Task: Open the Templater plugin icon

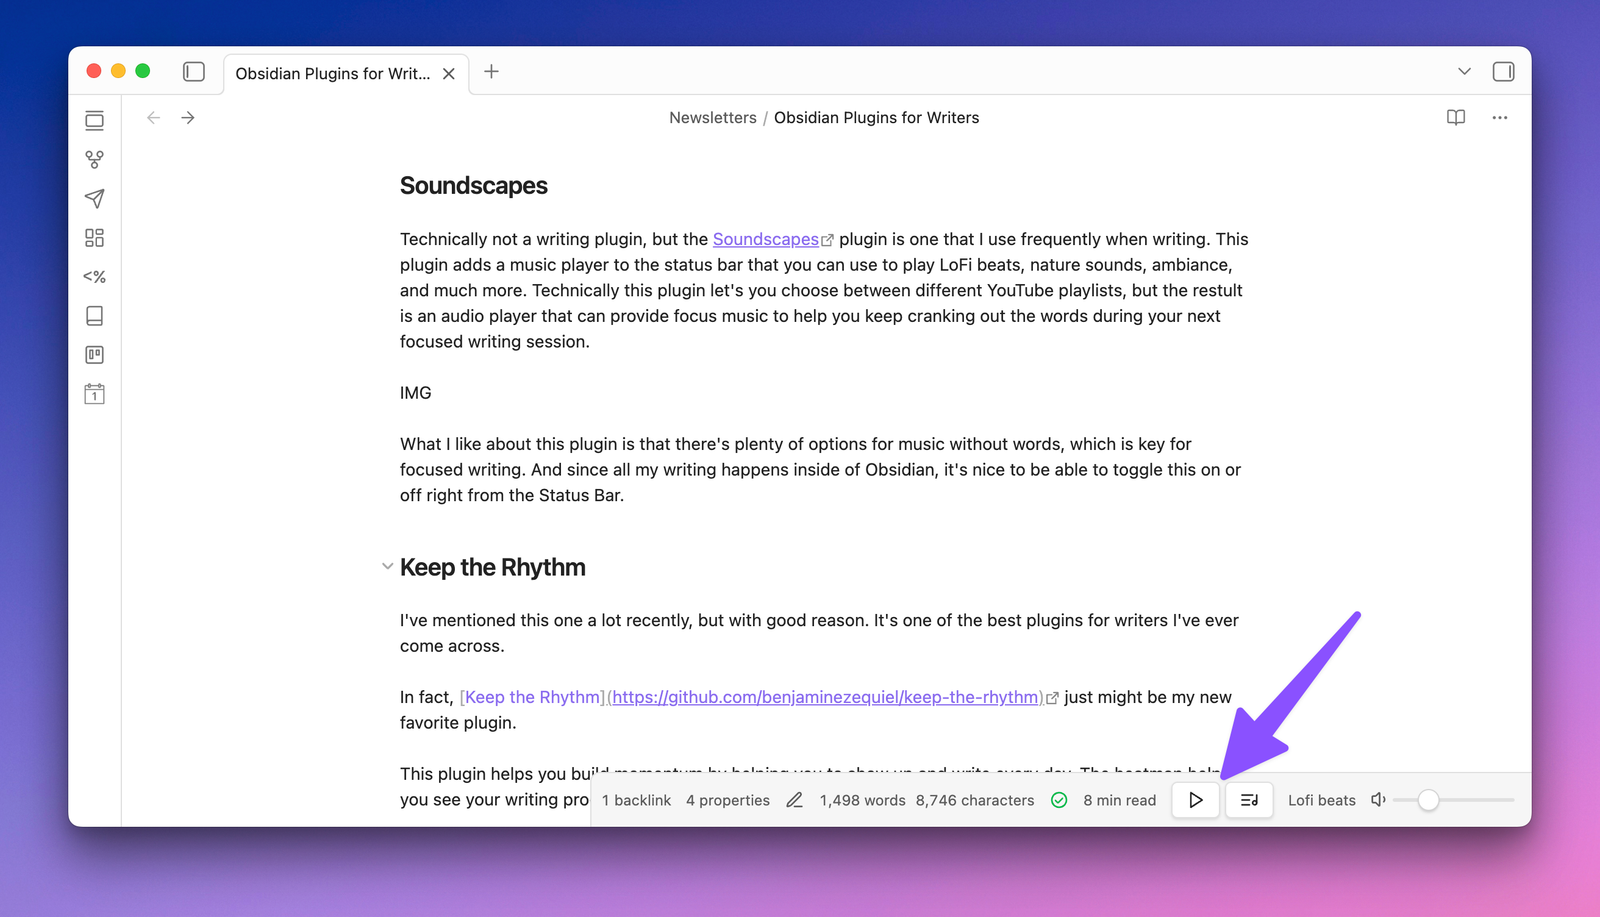Action: pyautogui.click(x=94, y=277)
